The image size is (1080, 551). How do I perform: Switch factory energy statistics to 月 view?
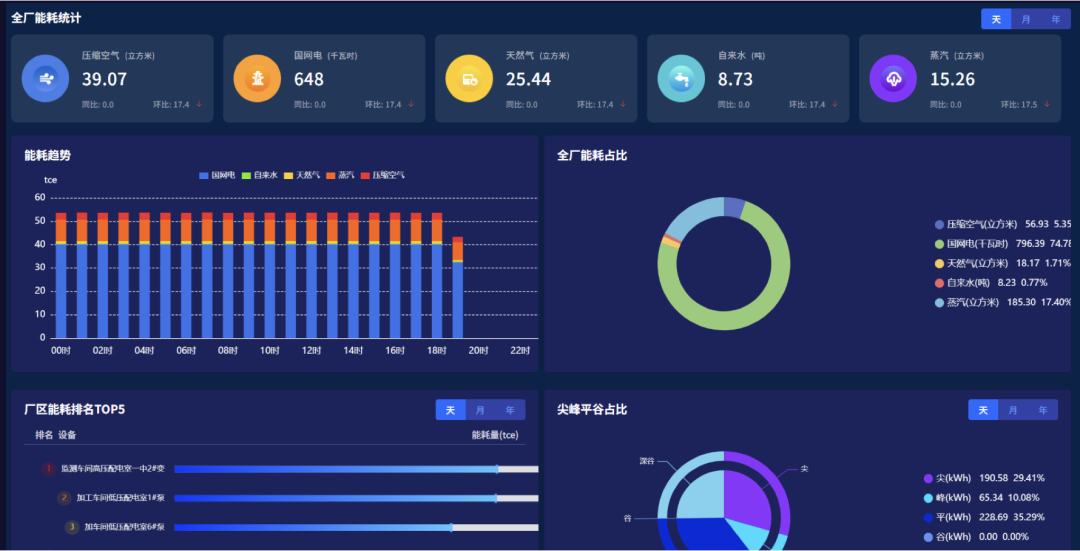(1026, 19)
